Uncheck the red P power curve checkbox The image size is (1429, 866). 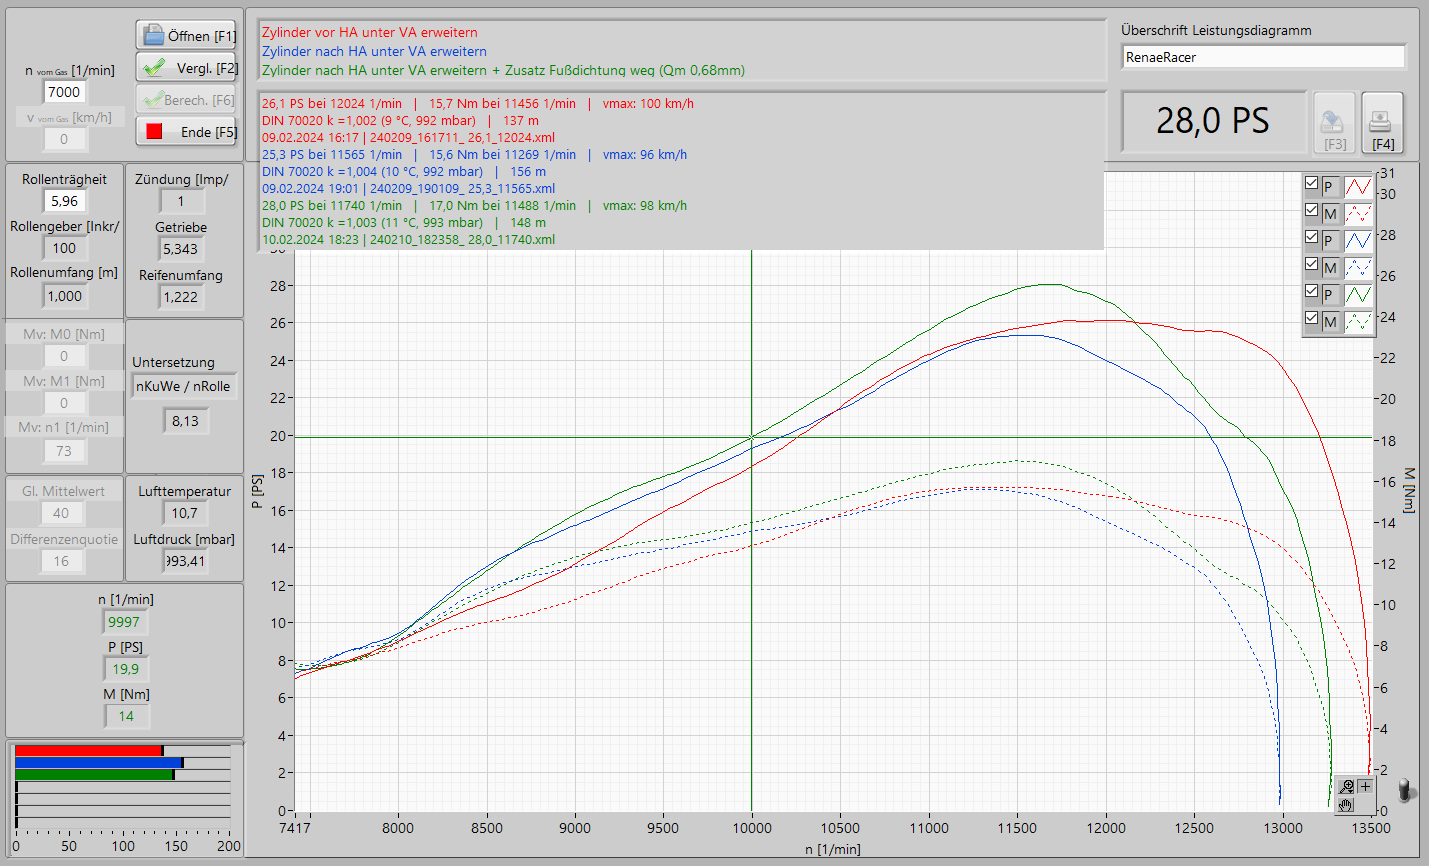(x=1311, y=183)
